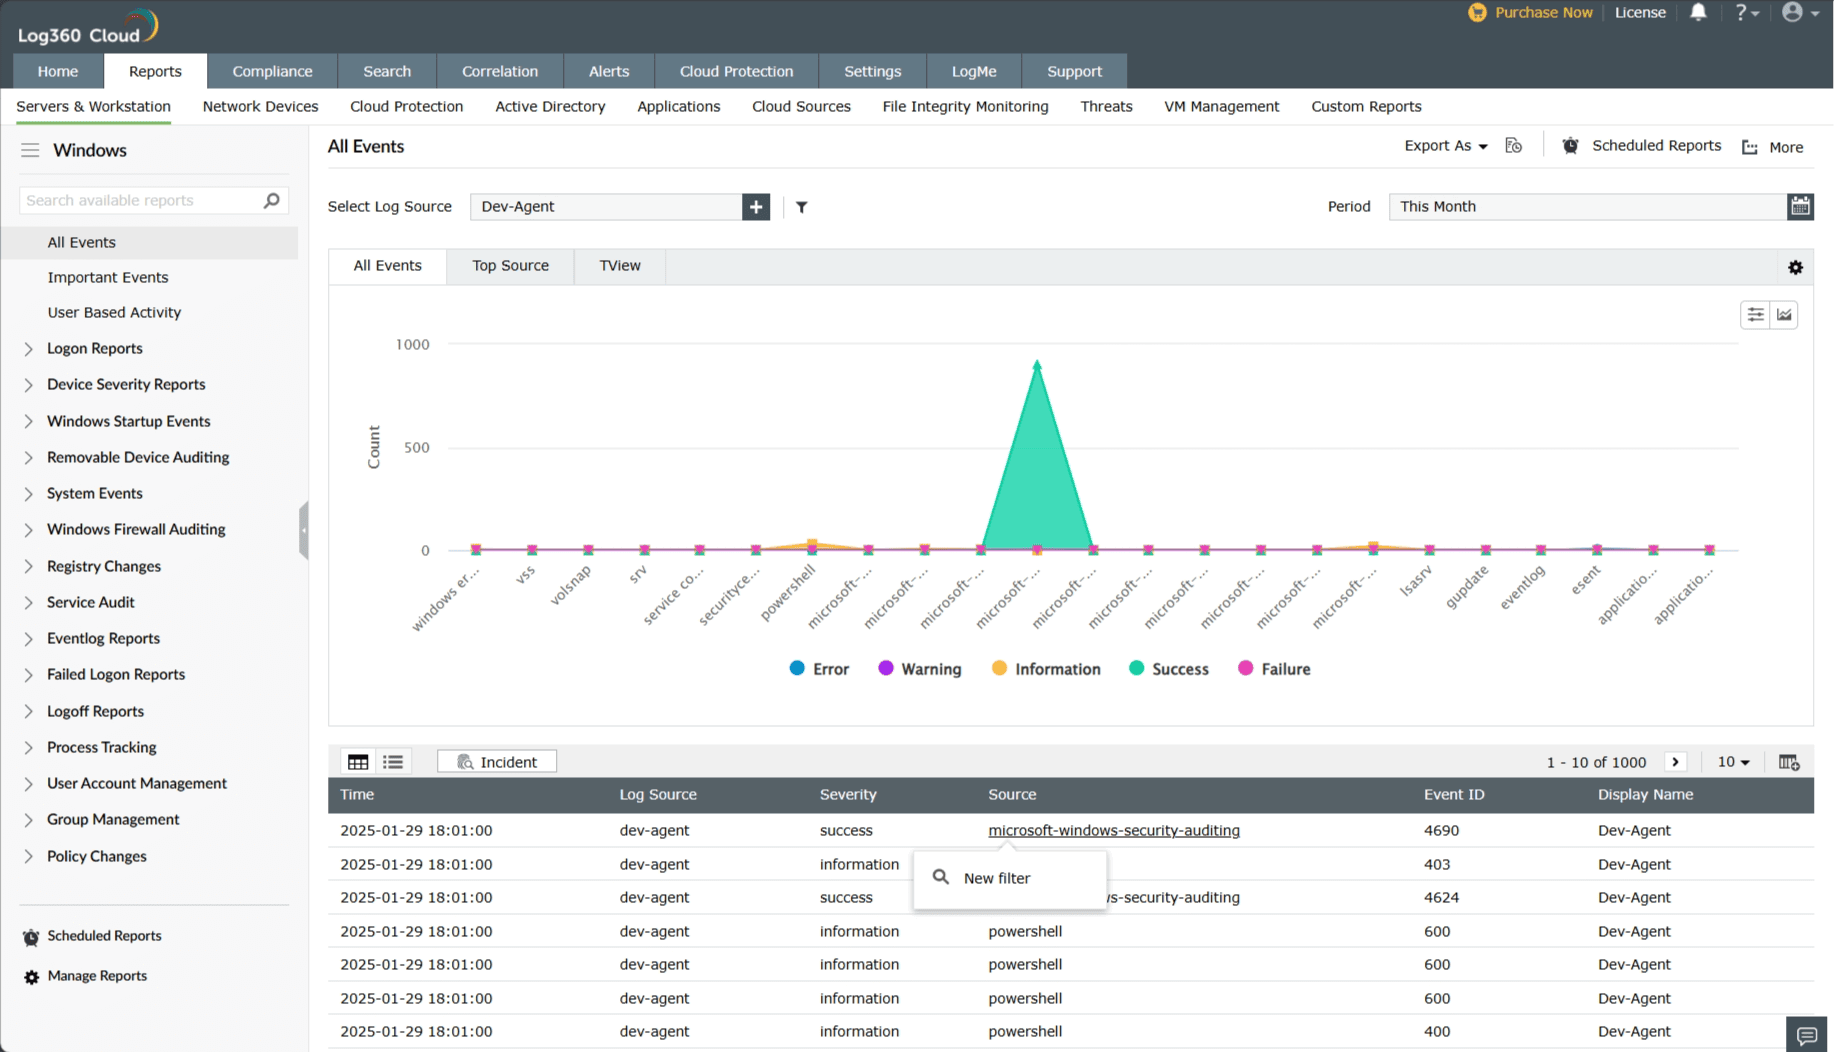This screenshot has width=1834, height=1052.
Task: Click the Success peak data point in chart
Action: coord(1037,366)
